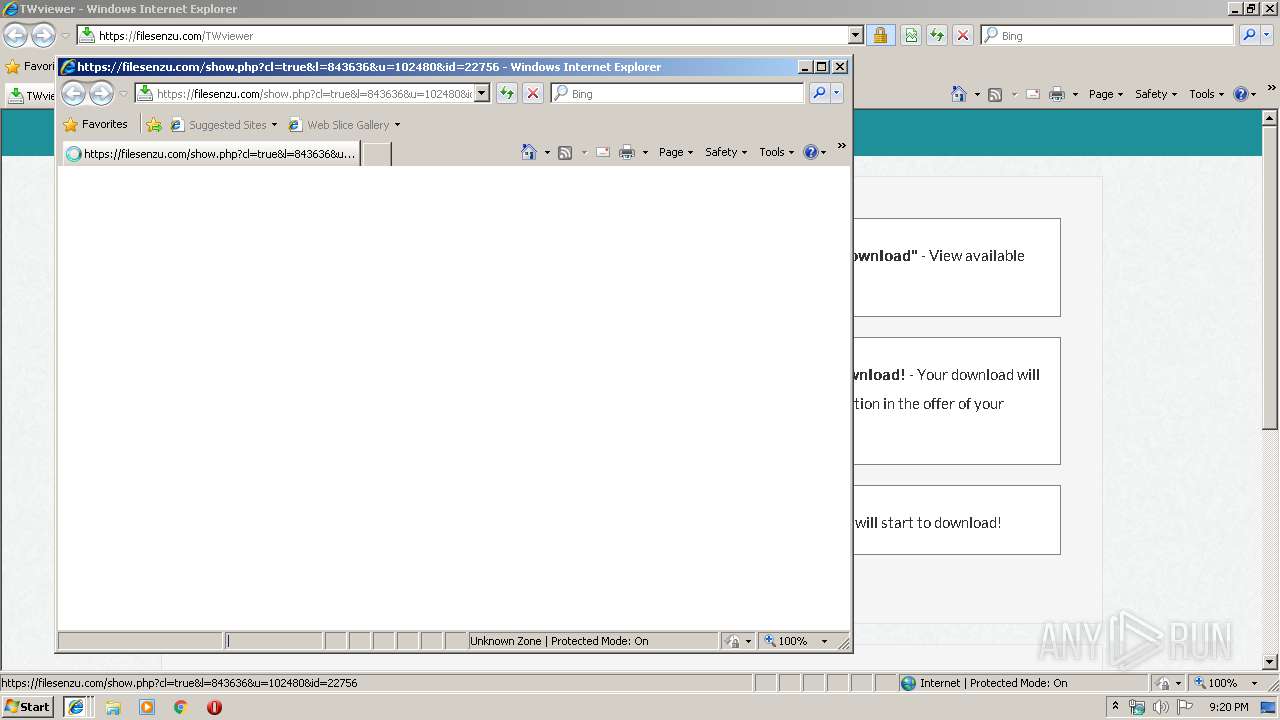Image resolution: width=1280 pixels, height=720 pixels.
Task: Click Home icon in main window command bar
Action: coord(959,94)
